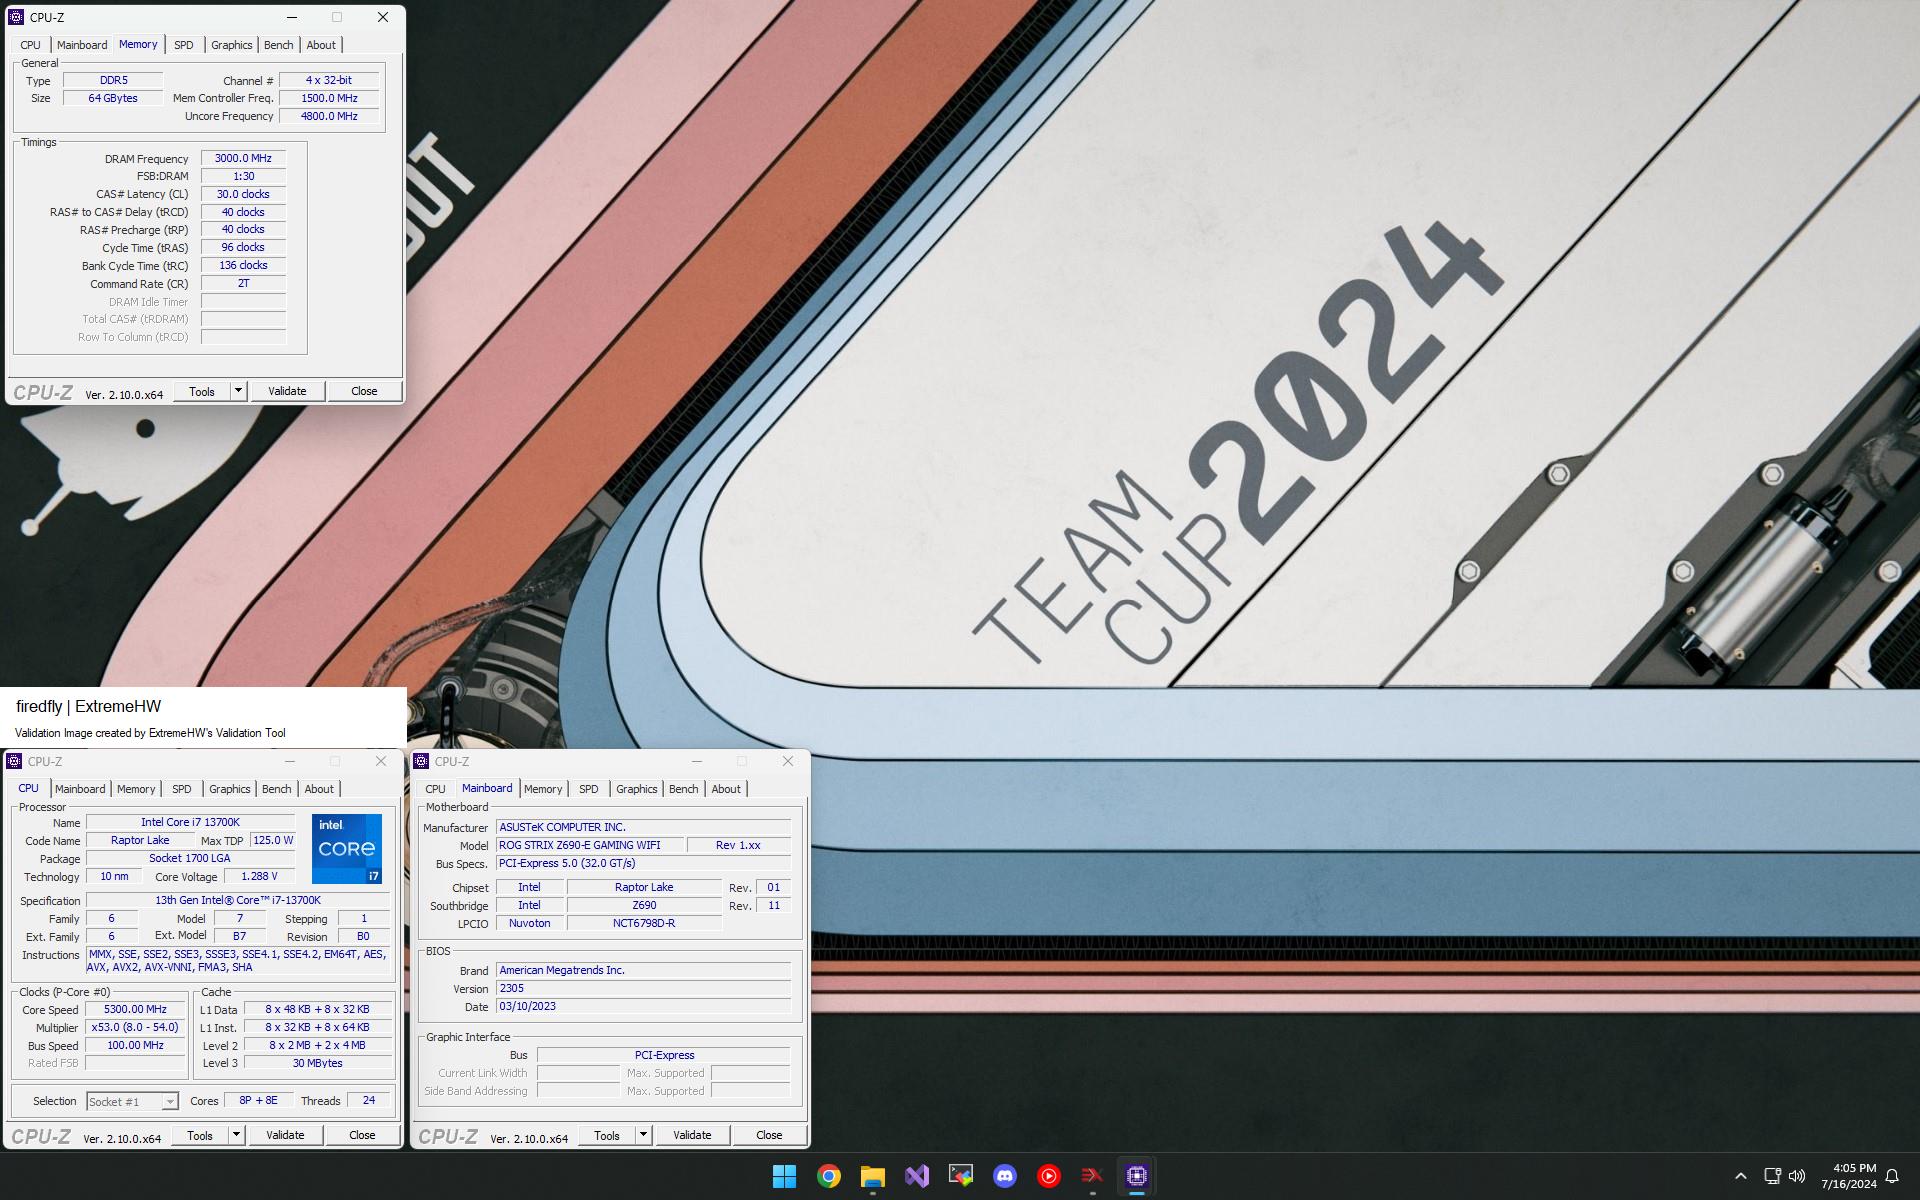Close the Memory window via title bar X
The width and height of the screenshot is (1920, 1200).
383,17
